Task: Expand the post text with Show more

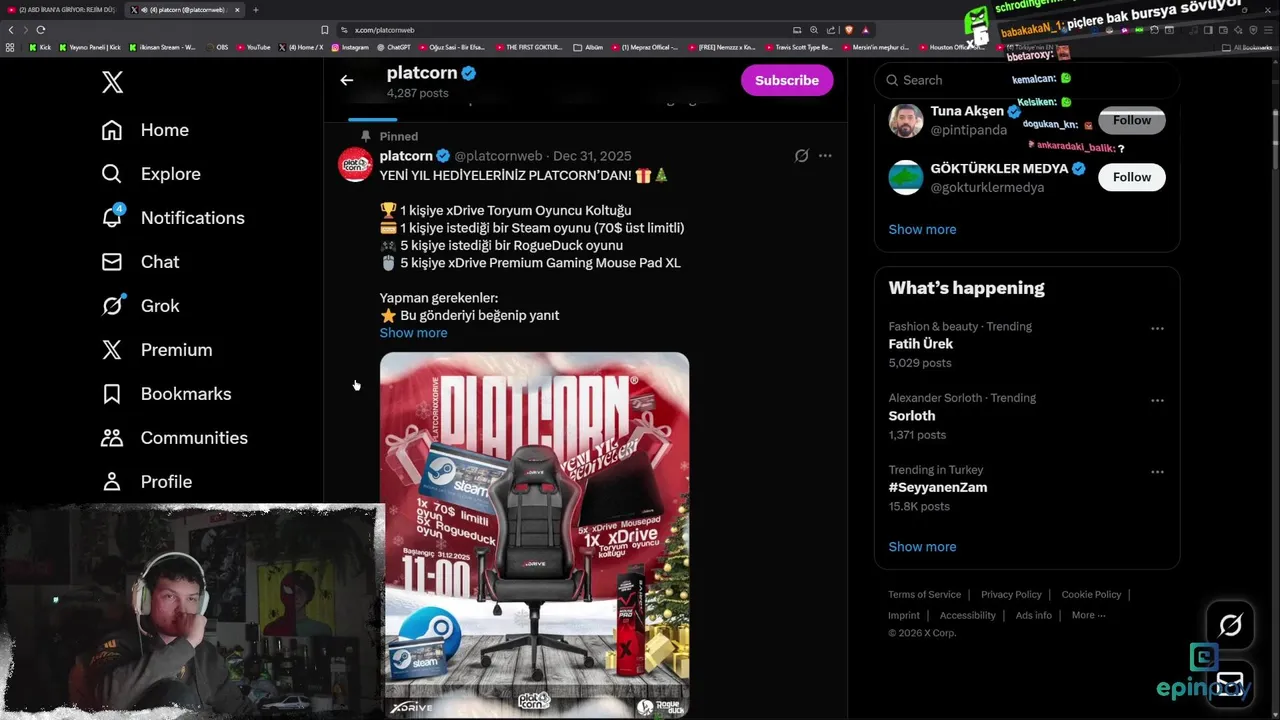Action: pos(413,333)
